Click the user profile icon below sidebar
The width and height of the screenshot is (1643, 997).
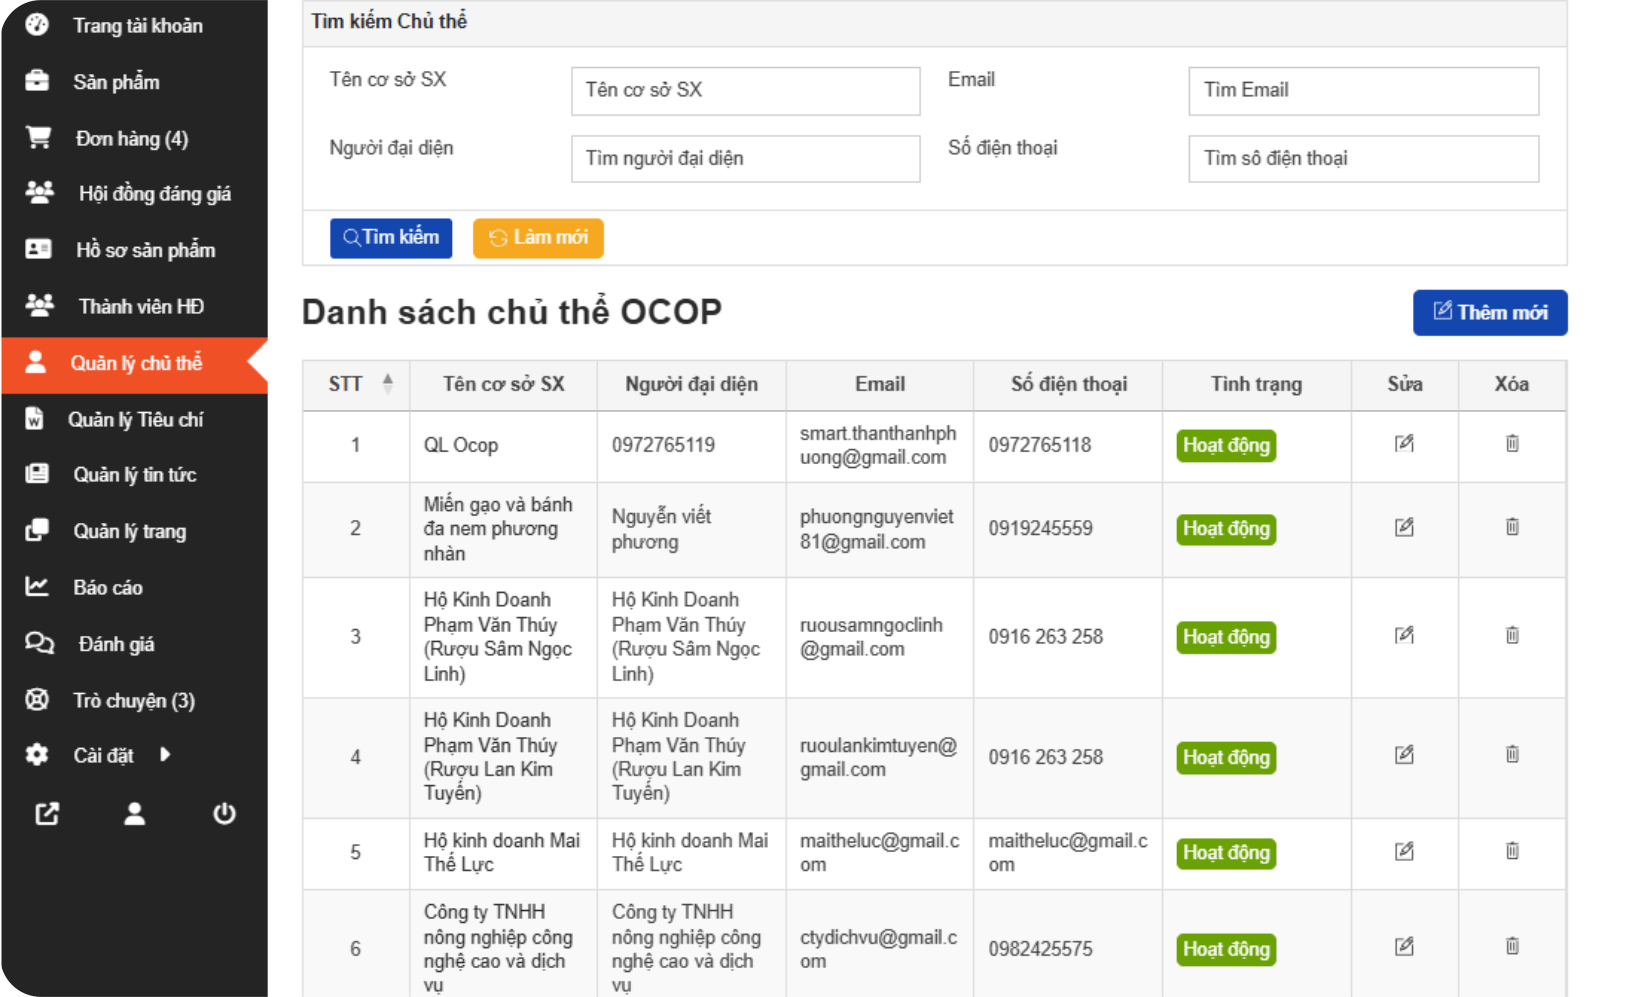(134, 814)
